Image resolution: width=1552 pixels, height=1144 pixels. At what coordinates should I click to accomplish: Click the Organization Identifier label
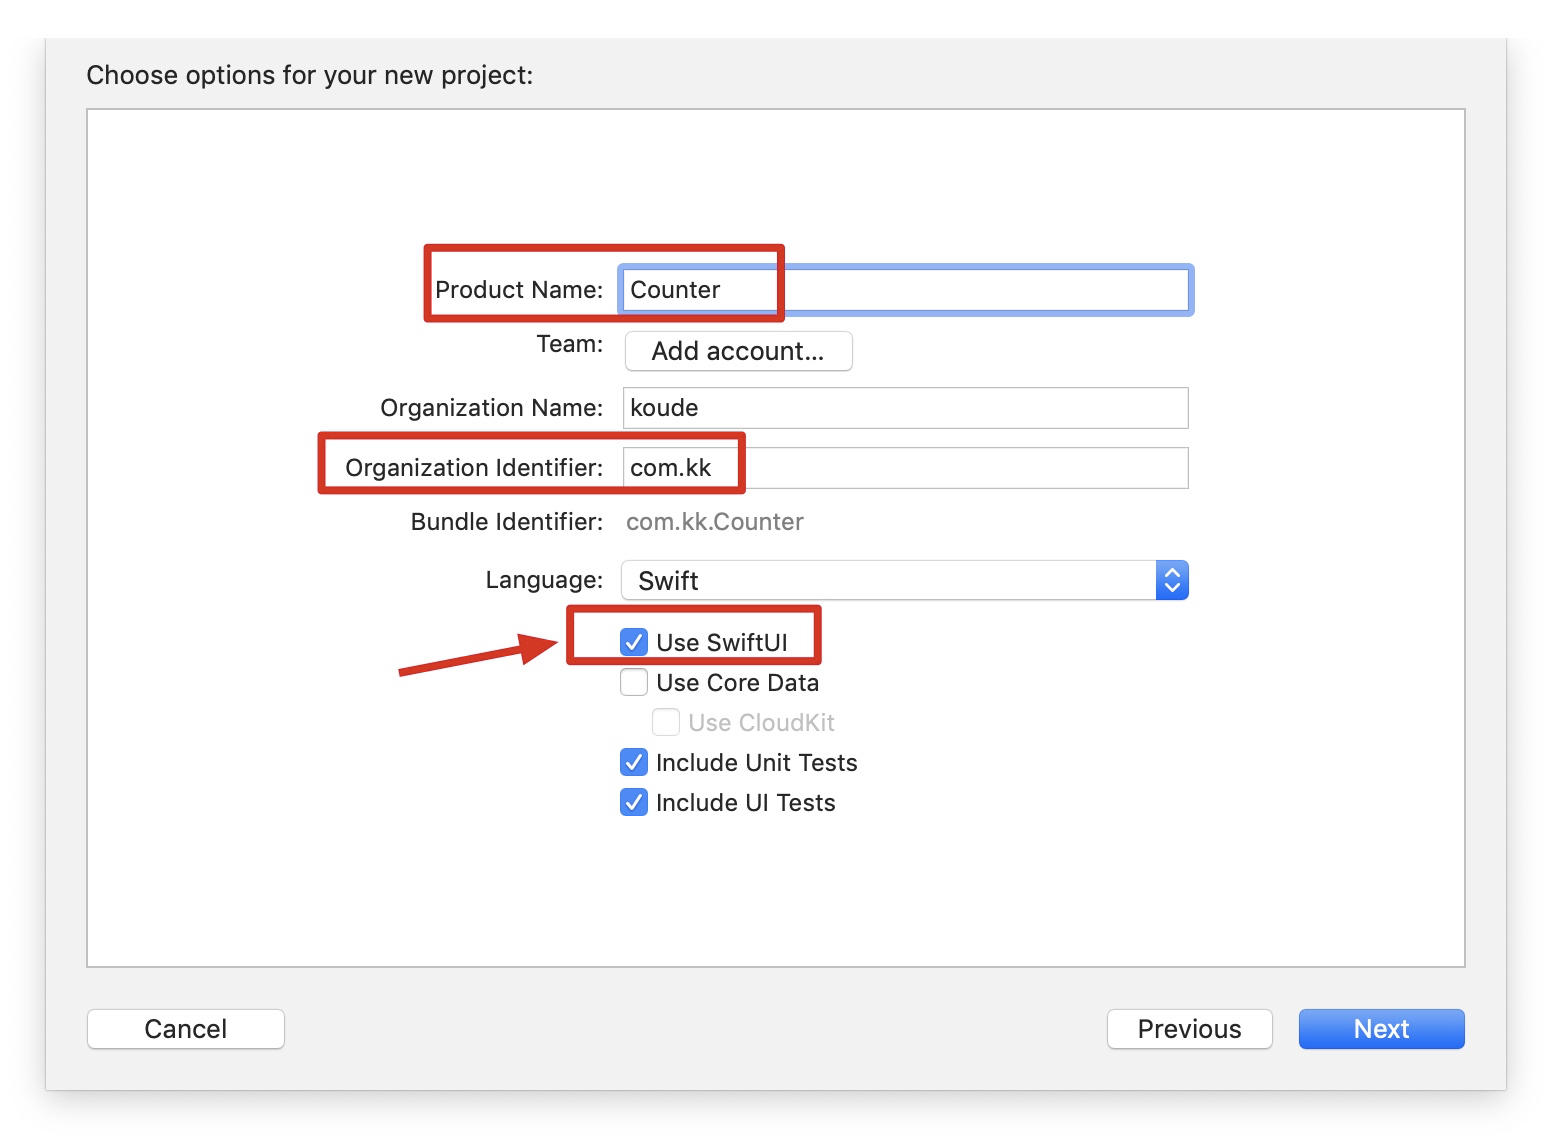[474, 468]
